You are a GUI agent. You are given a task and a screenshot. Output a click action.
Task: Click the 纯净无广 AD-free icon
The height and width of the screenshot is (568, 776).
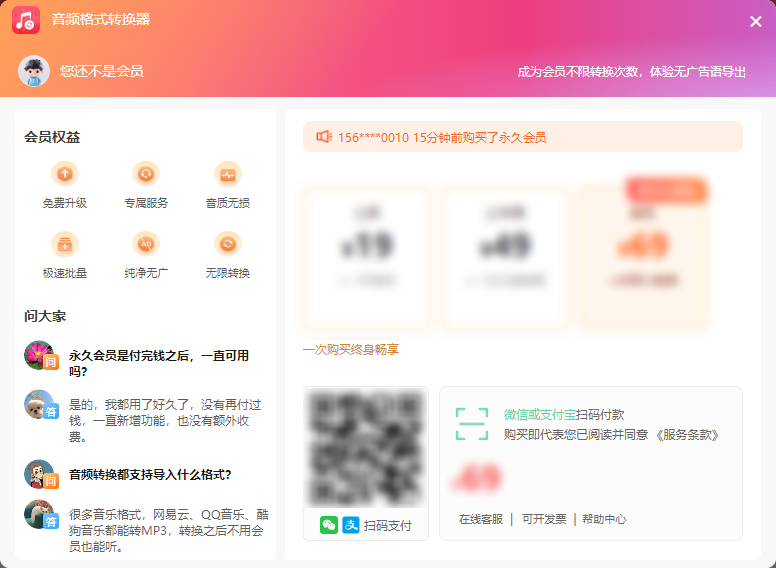tap(146, 244)
